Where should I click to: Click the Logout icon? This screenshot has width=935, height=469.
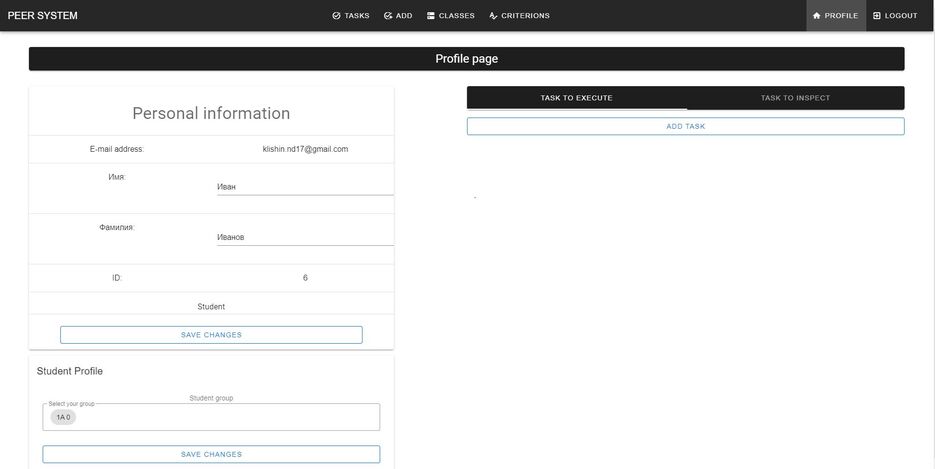(877, 16)
